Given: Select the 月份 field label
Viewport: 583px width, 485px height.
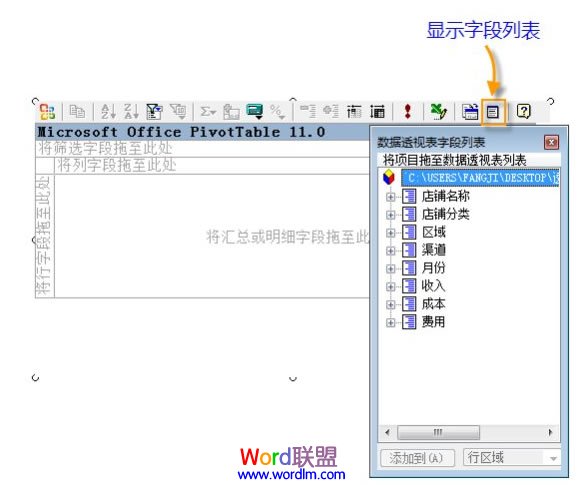Looking at the screenshot, I should (434, 268).
